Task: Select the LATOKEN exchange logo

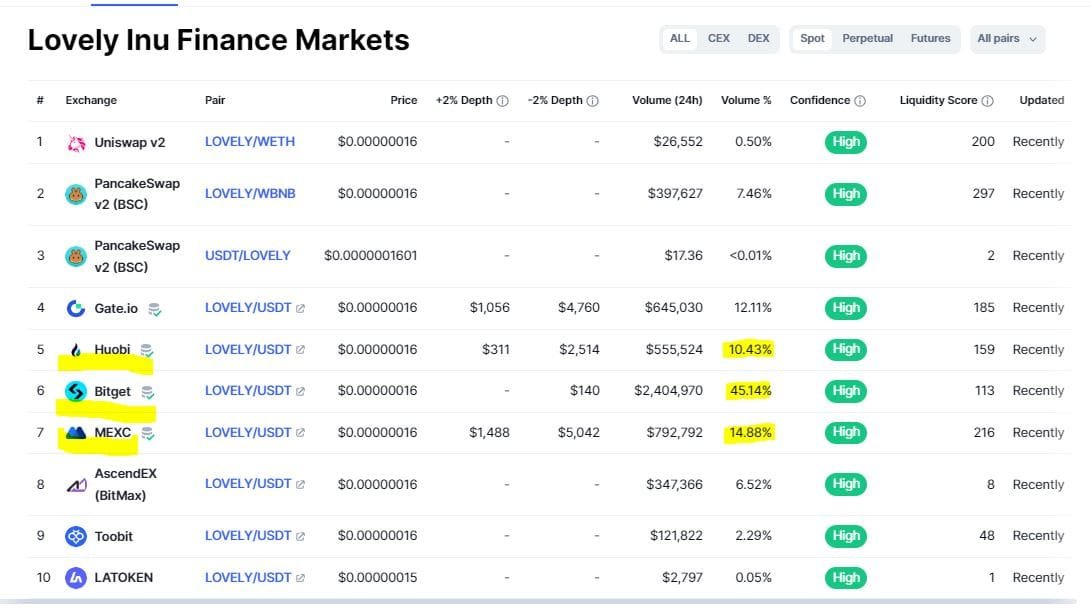Action: tap(75, 577)
